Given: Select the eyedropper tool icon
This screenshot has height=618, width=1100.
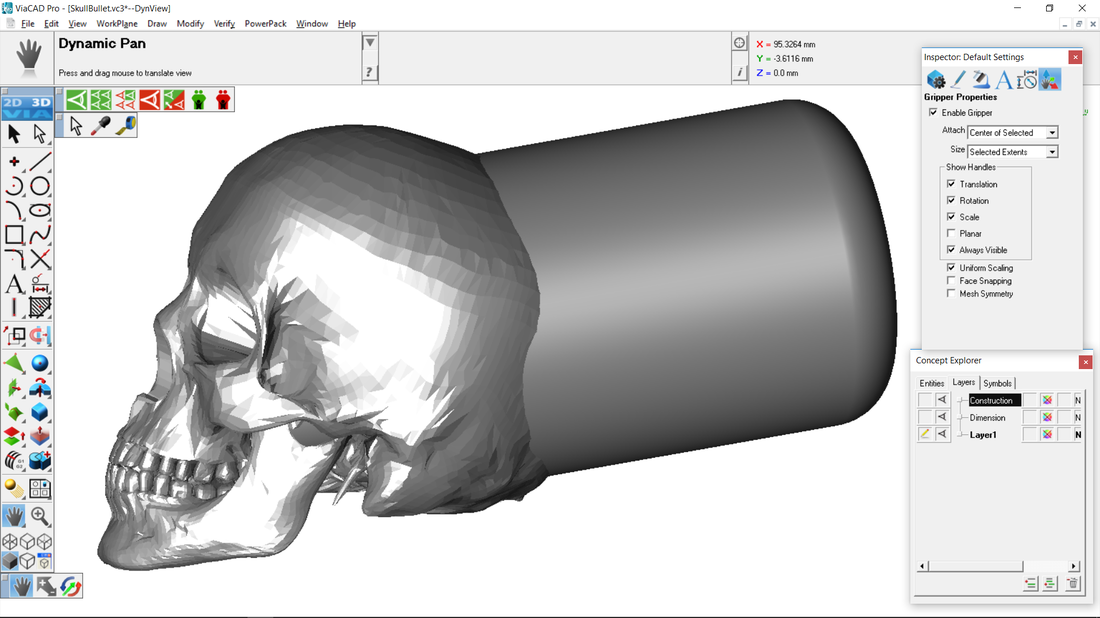Looking at the screenshot, I should (101, 126).
